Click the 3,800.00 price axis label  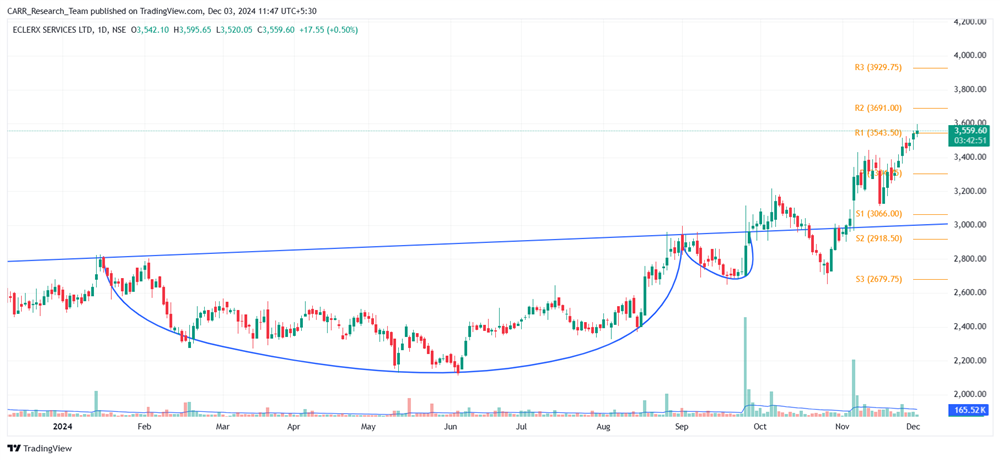click(971, 89)
